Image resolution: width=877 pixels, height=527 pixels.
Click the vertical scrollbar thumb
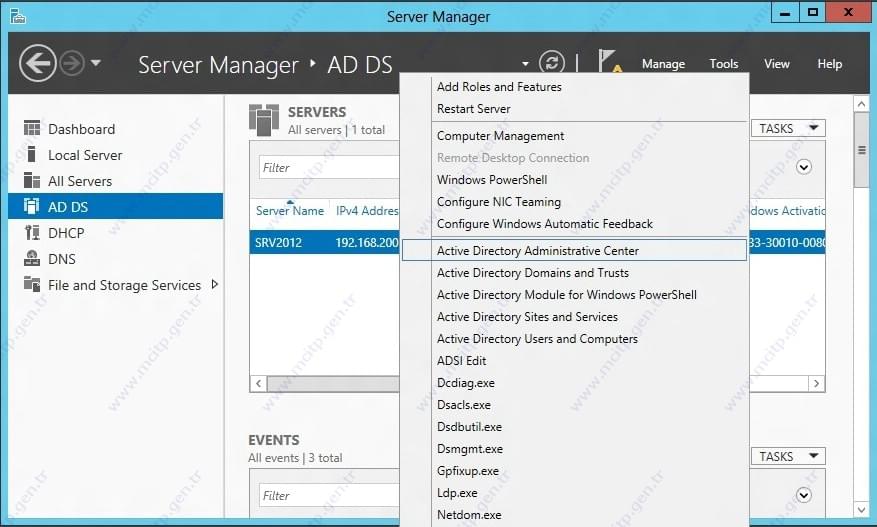861,150
